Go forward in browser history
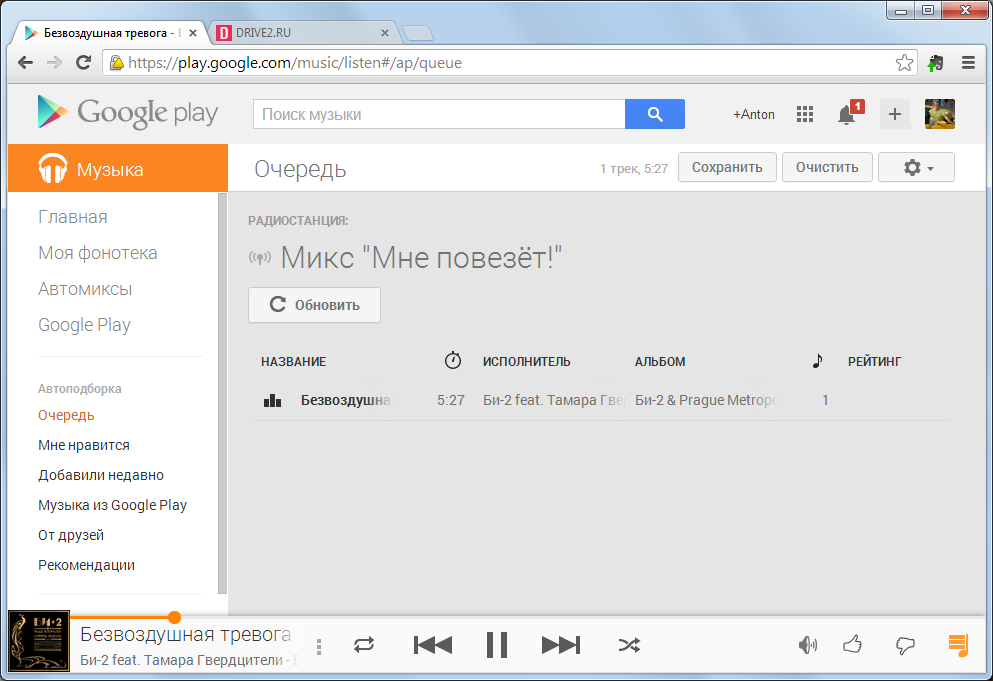Image resolution: width=993 pixels, height=682 pixels. tap(54, 62)
